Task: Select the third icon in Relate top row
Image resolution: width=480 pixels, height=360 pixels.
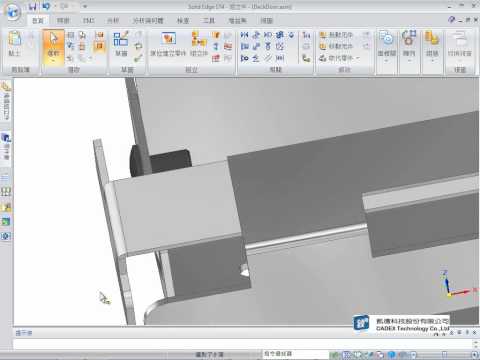Action: click(x=268, y=35)
